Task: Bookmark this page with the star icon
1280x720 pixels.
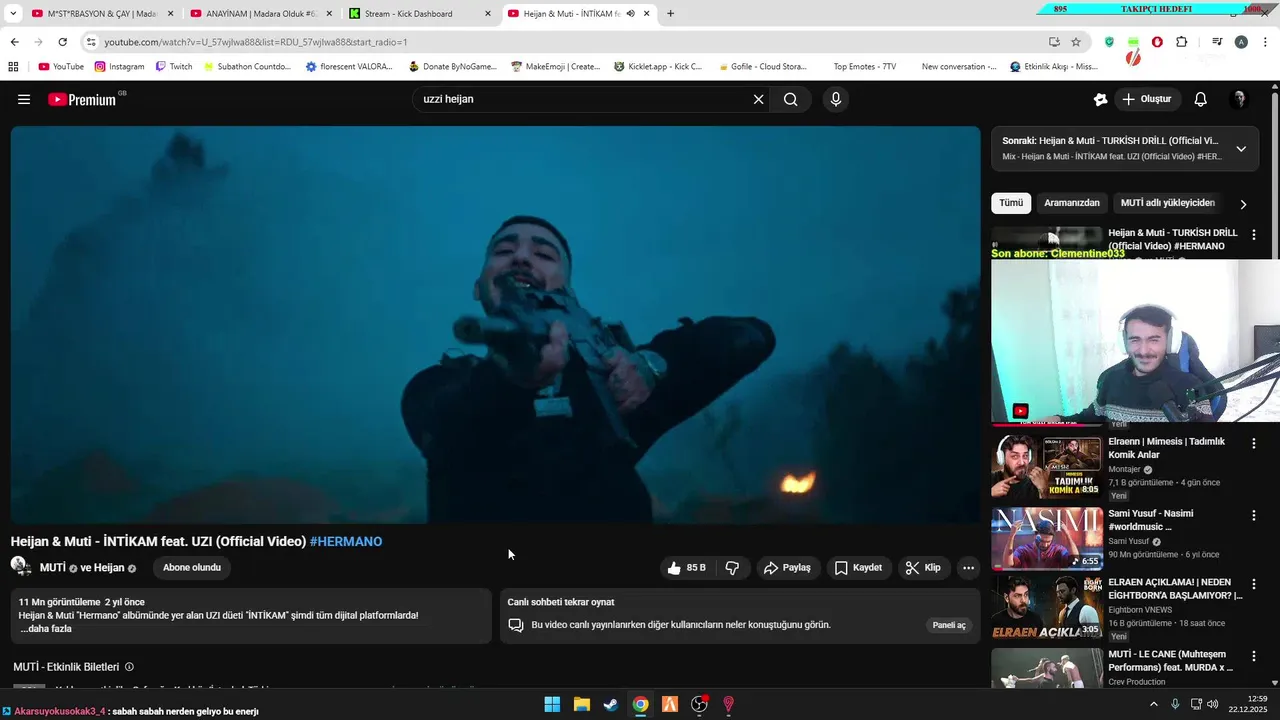Action: [1076, 42]
